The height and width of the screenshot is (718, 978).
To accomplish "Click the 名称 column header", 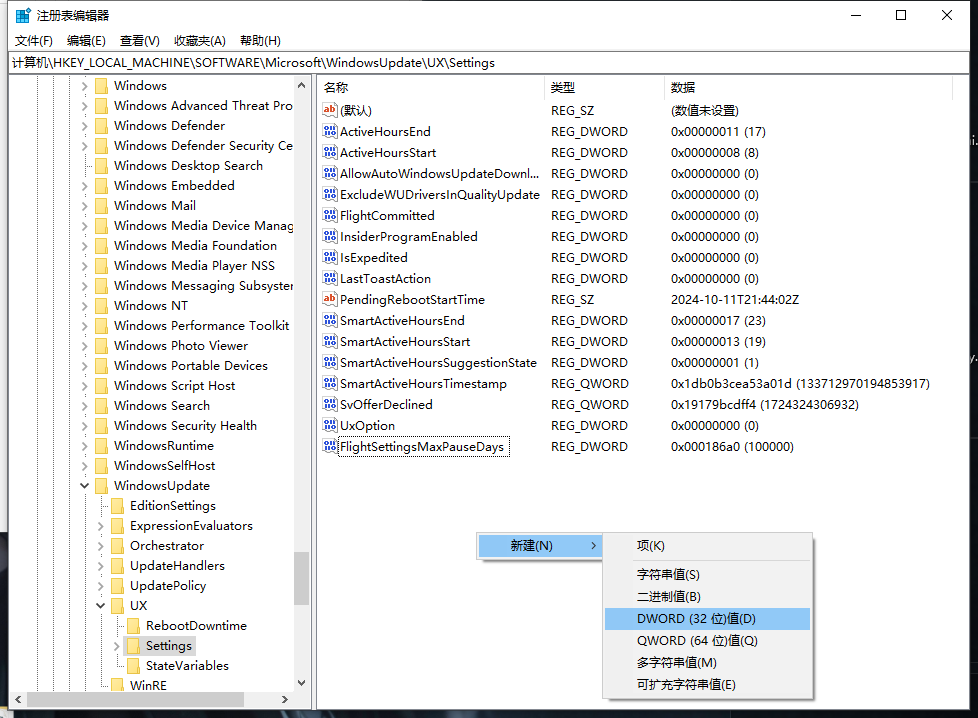I will point(430,88).
